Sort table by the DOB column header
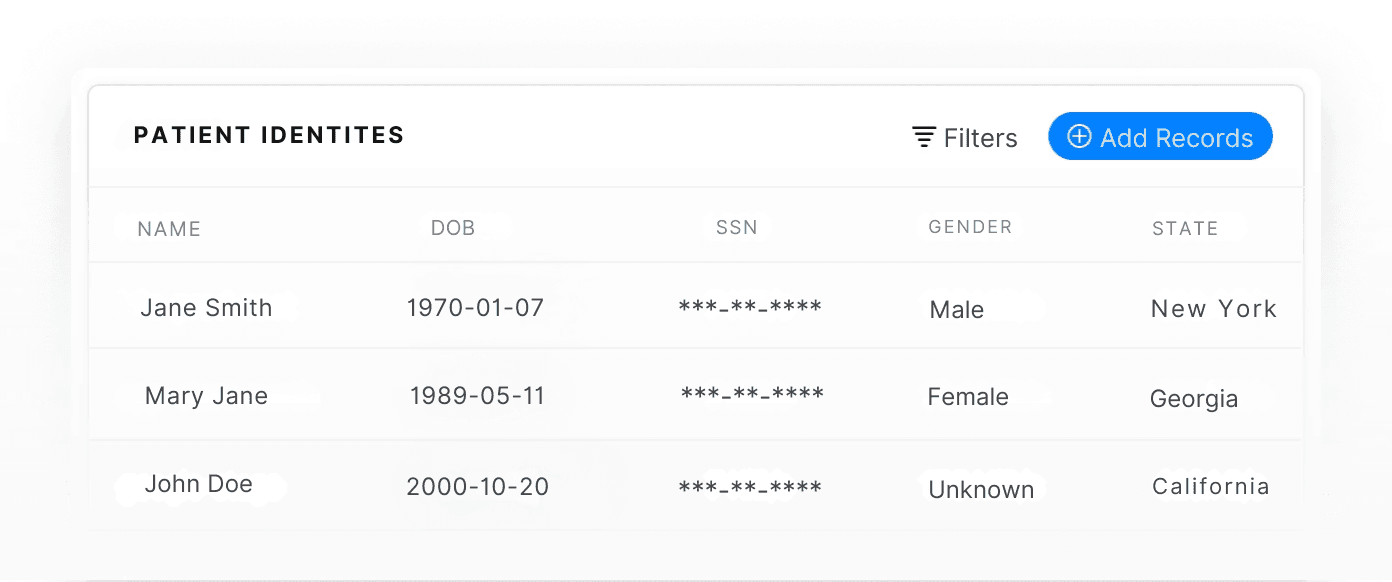 (x=453, y=227)
